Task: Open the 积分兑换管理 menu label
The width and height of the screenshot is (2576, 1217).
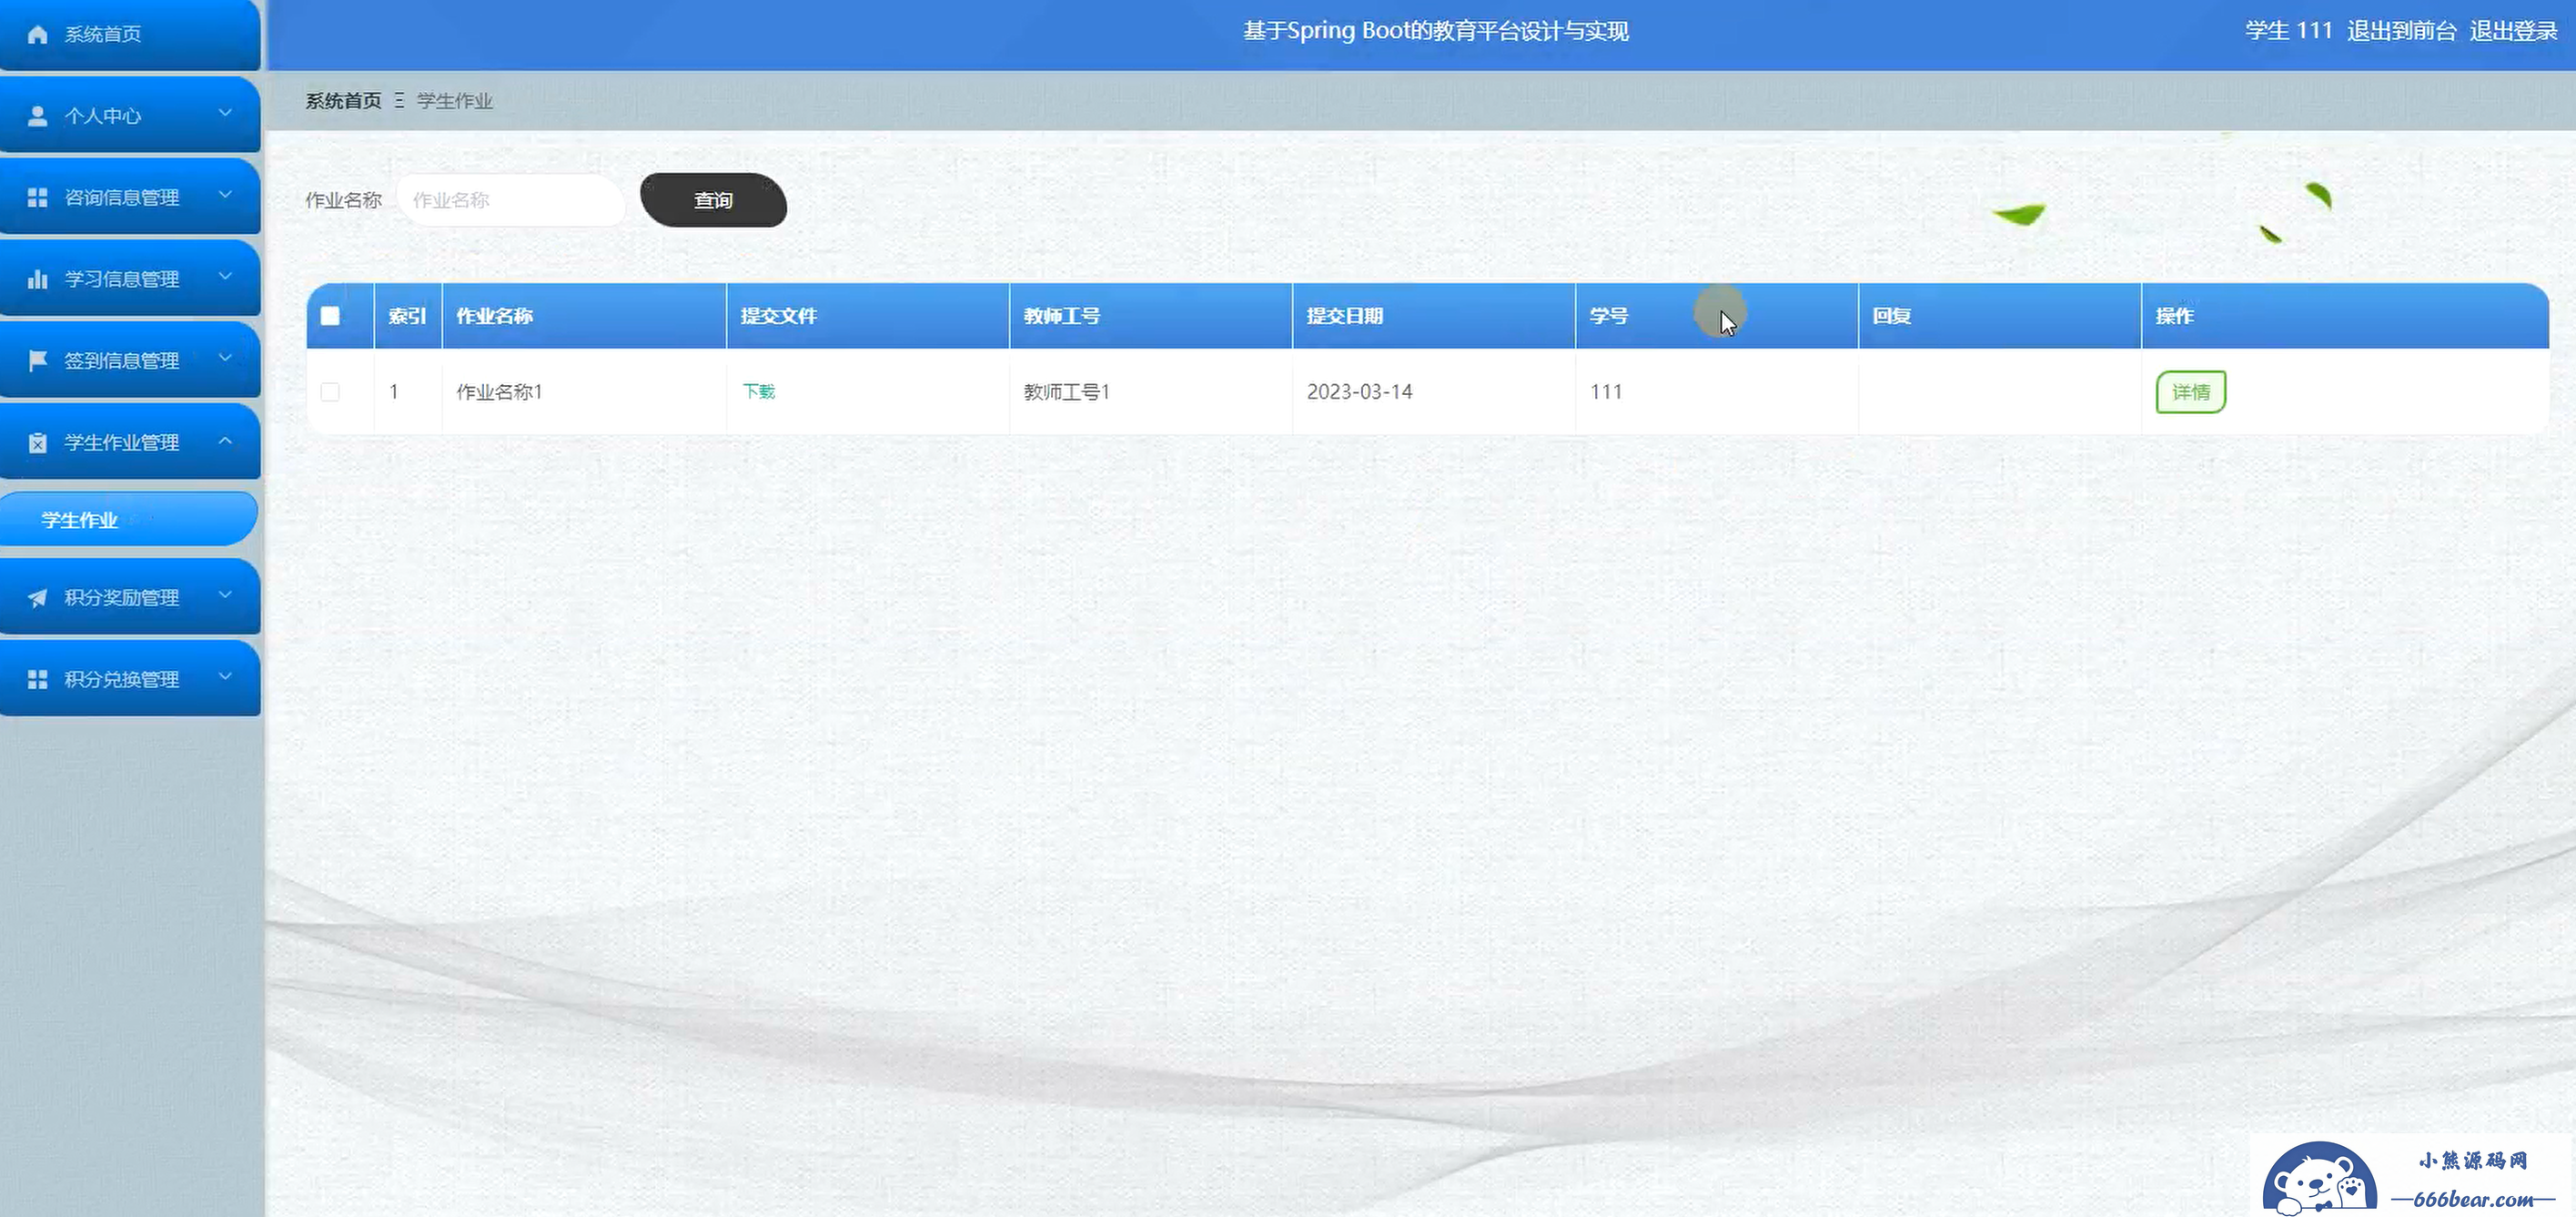Action: [x=122, y=680]
